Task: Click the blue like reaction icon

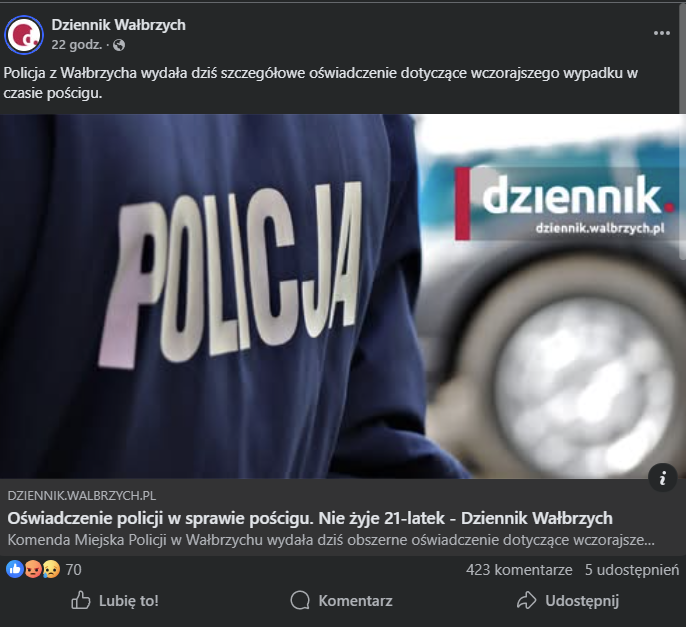Action: coord(15,569)
